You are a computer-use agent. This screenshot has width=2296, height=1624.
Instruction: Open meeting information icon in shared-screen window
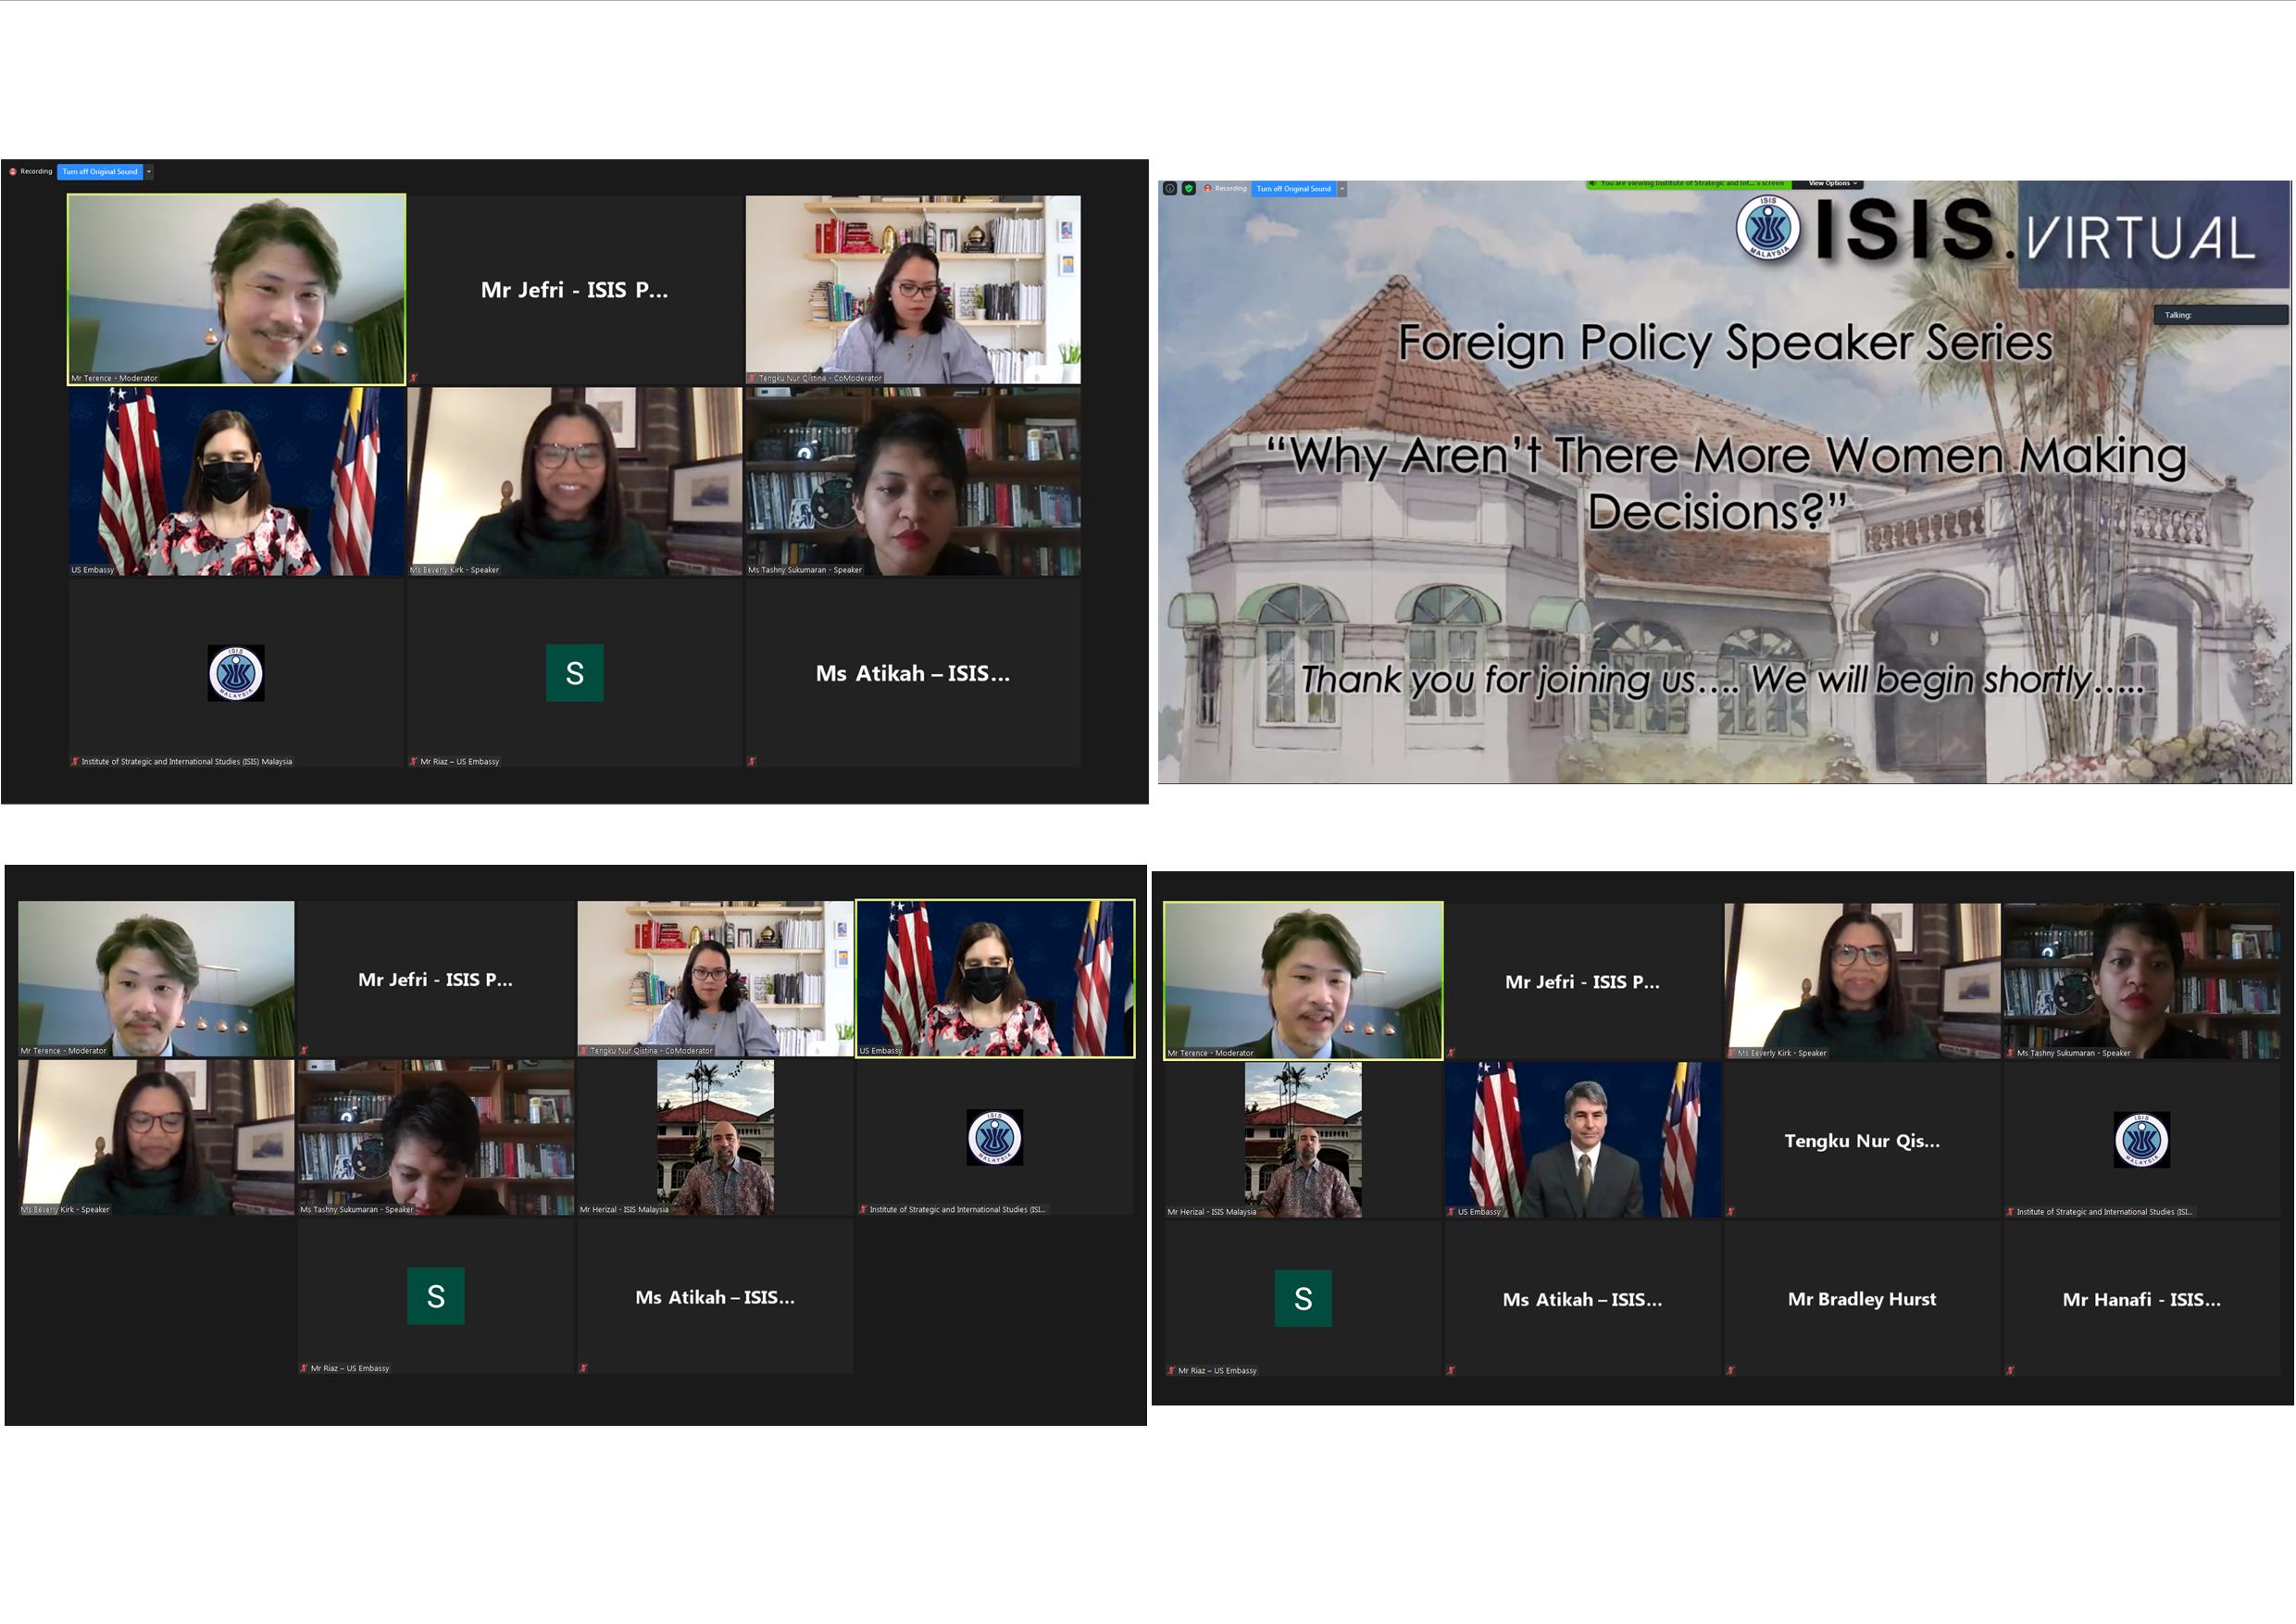click(x=1170, y=188)
